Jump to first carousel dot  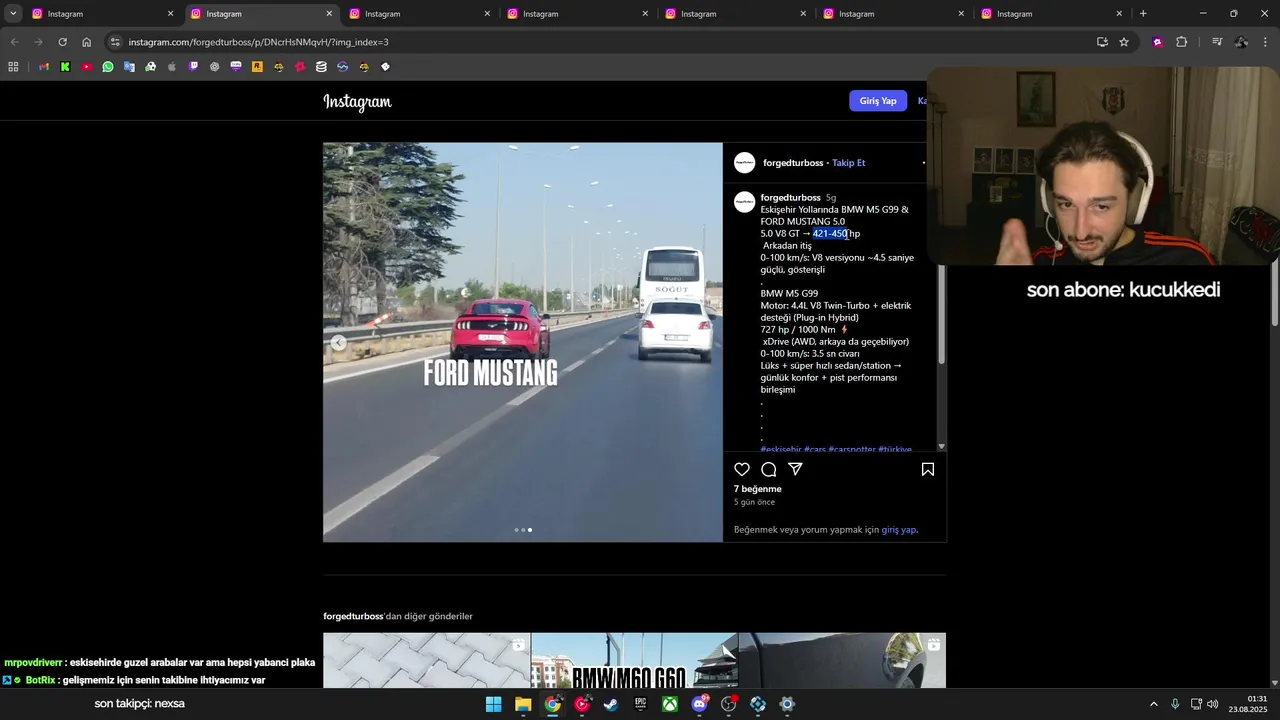pos(516,530)
